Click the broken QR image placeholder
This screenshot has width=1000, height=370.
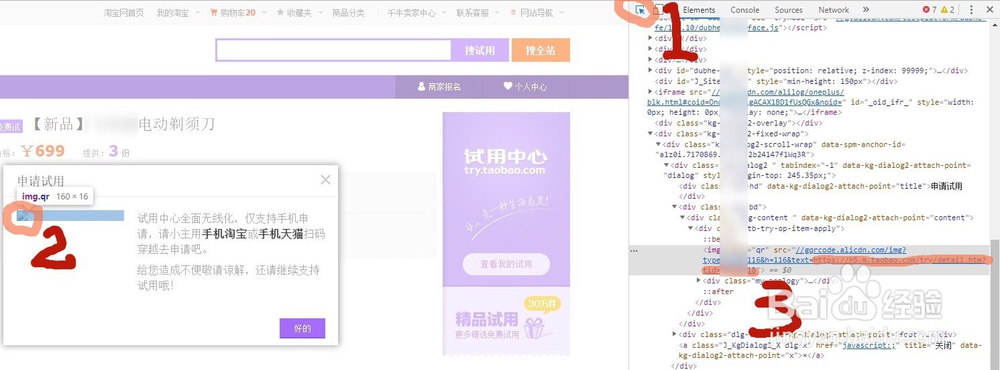[22, 216]
